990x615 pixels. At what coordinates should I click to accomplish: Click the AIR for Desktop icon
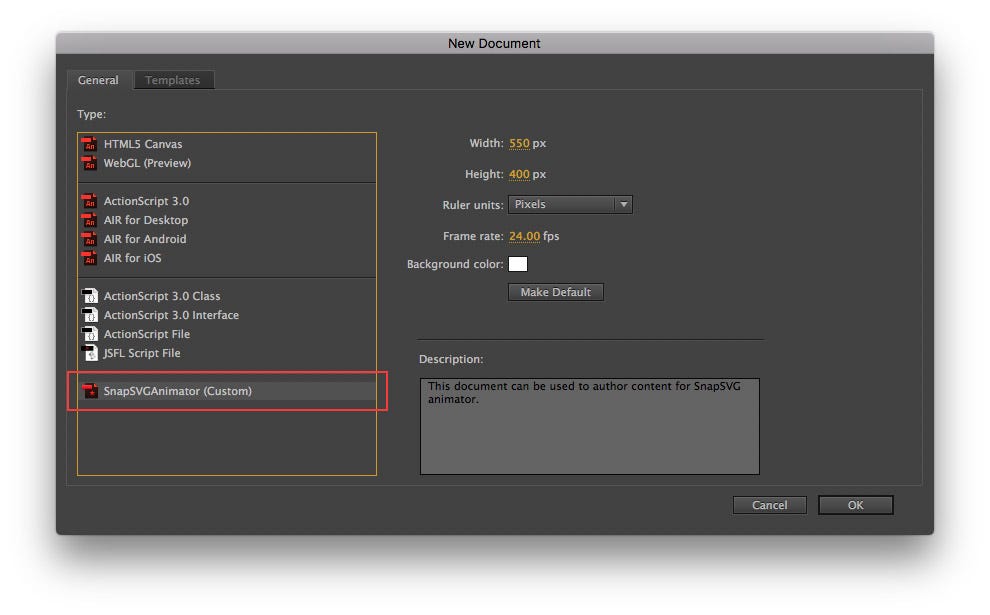pos(90,220)
